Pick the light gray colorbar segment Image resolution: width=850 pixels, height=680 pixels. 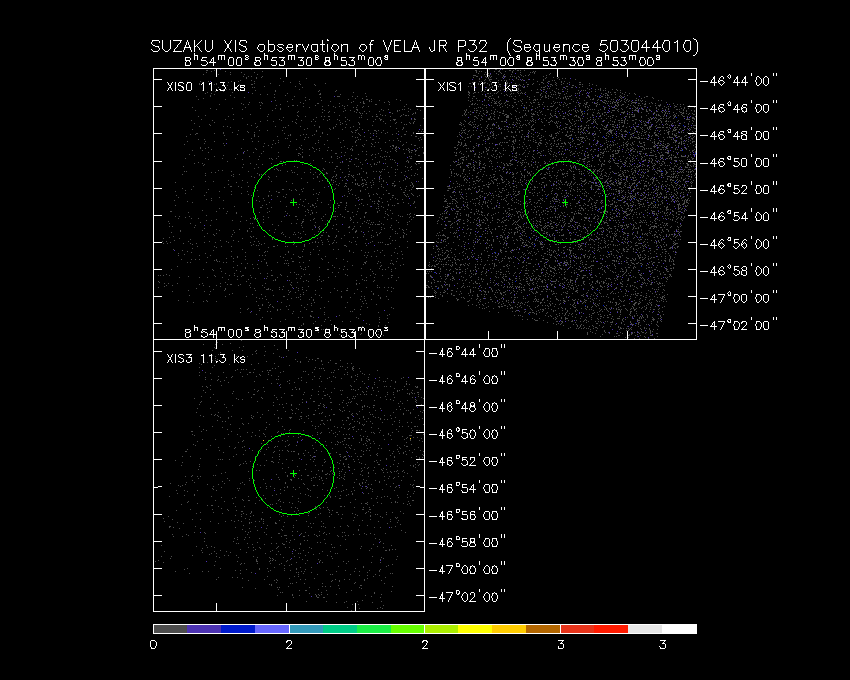pyautogui.click(x=645, y=629)
